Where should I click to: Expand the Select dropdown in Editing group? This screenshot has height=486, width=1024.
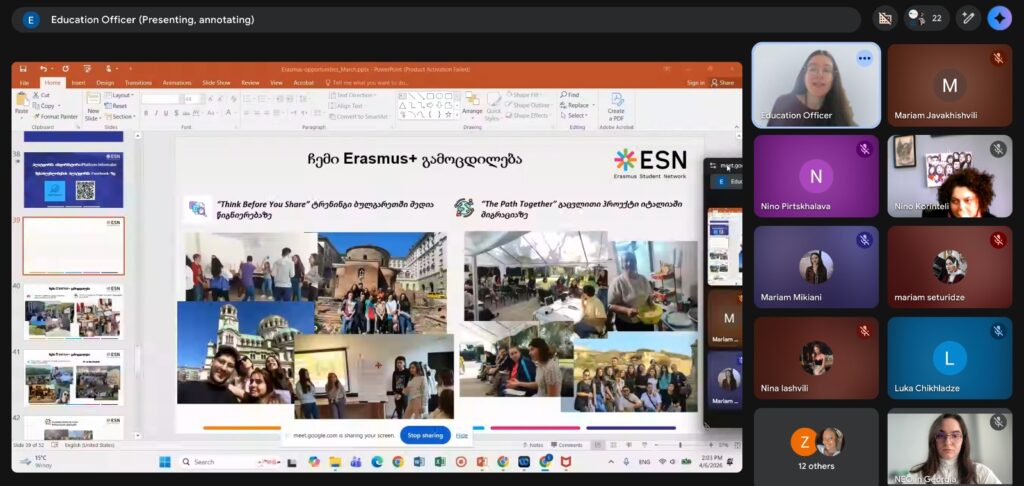pos(577,116)
